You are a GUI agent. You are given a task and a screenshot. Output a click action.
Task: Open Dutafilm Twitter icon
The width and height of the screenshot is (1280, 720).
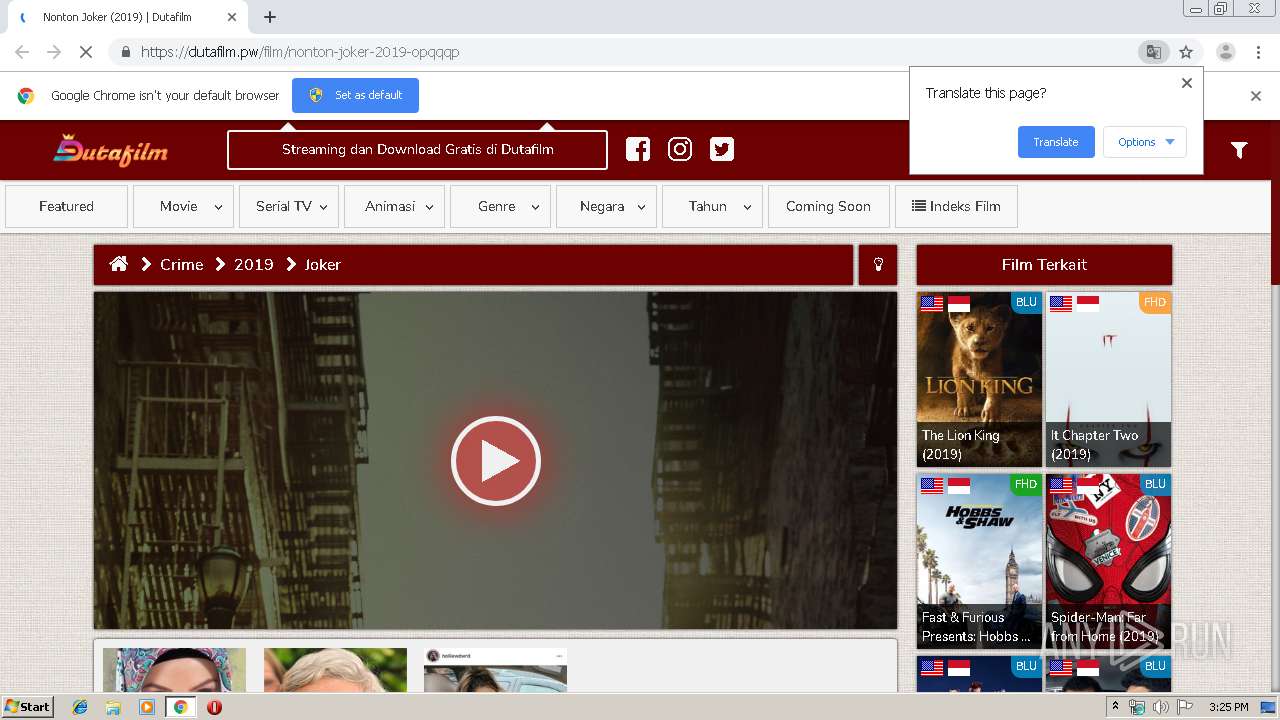(x=722, y=150)
